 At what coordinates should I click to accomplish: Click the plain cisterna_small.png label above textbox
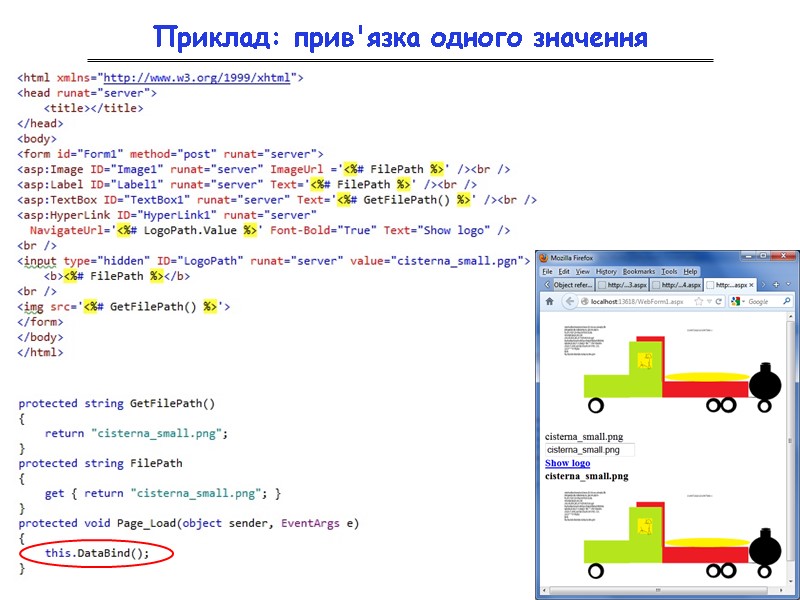[584, 437]
